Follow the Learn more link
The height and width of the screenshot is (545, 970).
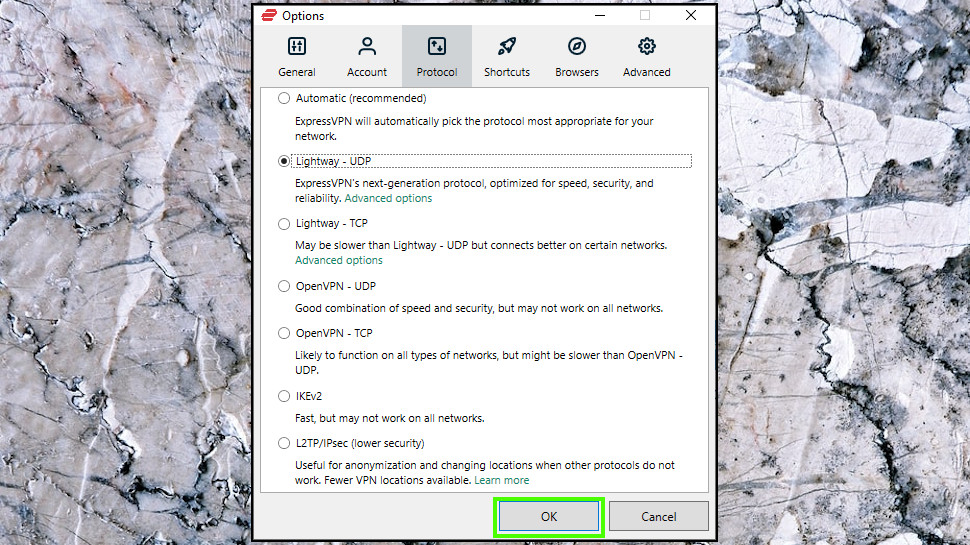(x=502, y=480)
